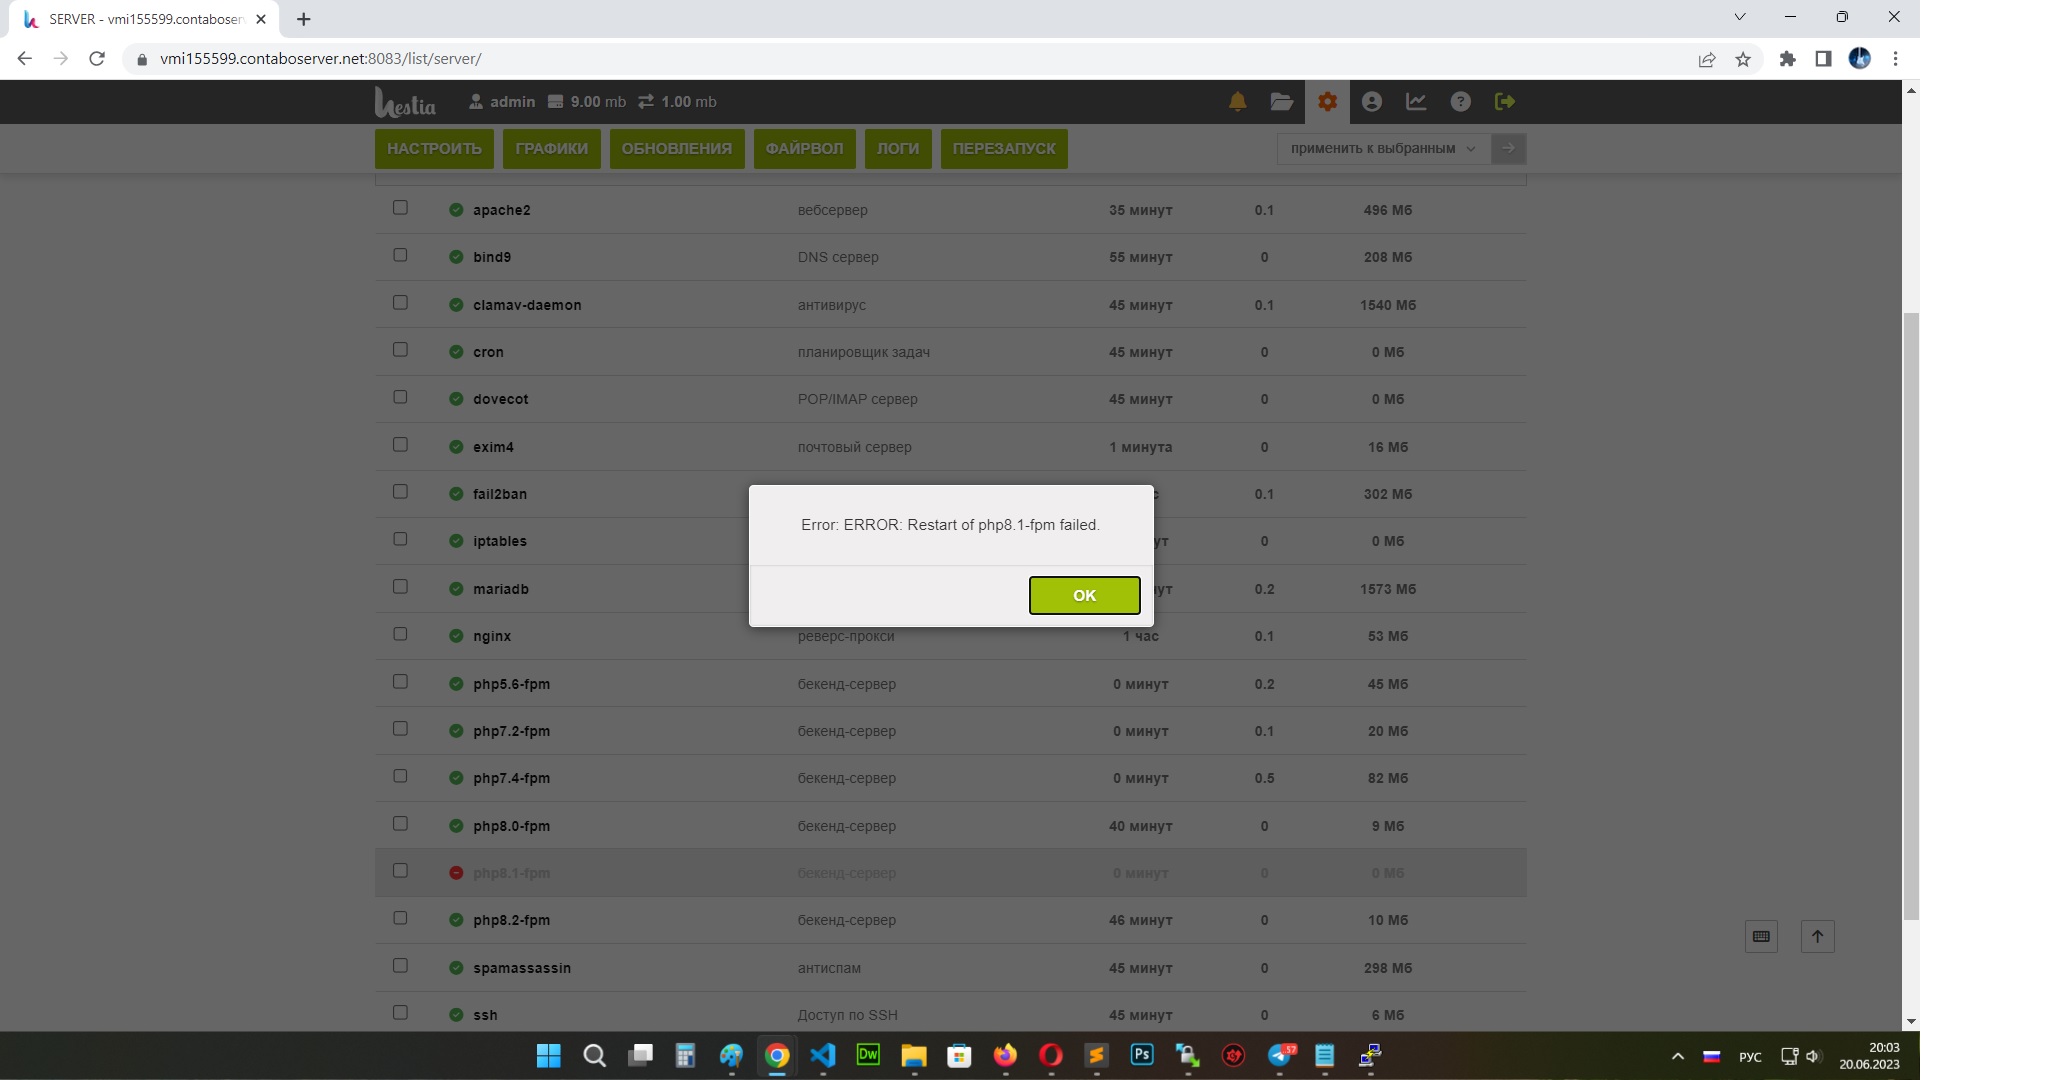The width and height of the screenshot is (2062, 1080).
Task: Click ФАЙРВОЛ tab button
Action: [804, 148]
